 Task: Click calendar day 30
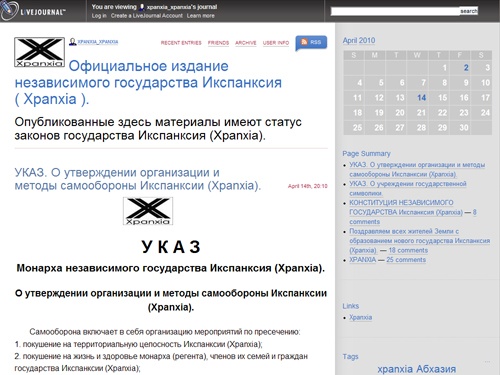pyautogui.click(x=464, y=128)
